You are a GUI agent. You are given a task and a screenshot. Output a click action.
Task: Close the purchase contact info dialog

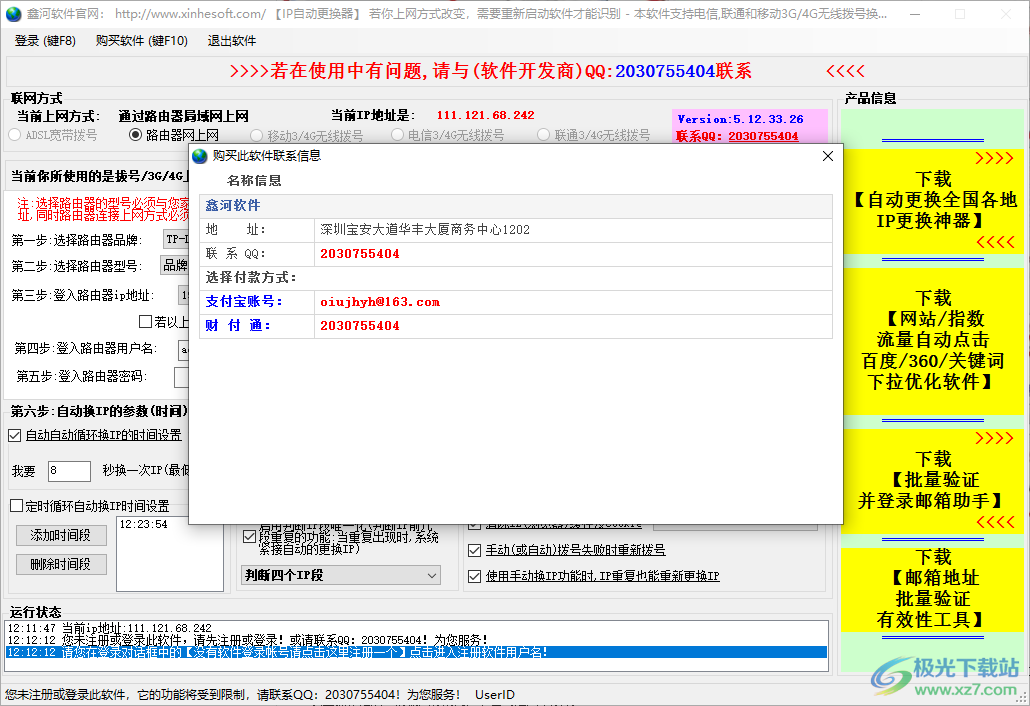click(x=828, y=156)
